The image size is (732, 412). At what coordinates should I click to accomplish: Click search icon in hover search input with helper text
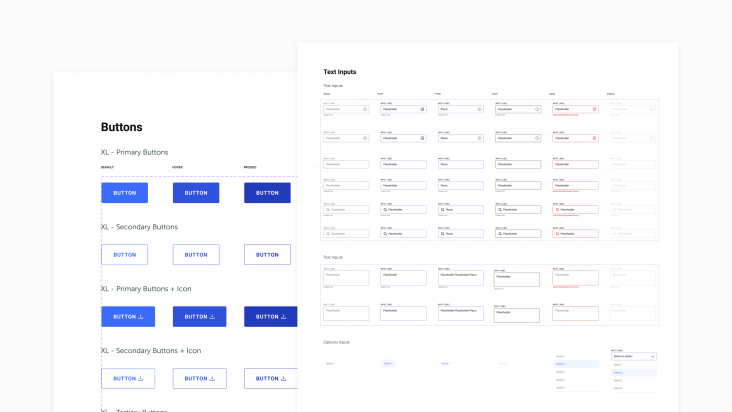point(385,209)
